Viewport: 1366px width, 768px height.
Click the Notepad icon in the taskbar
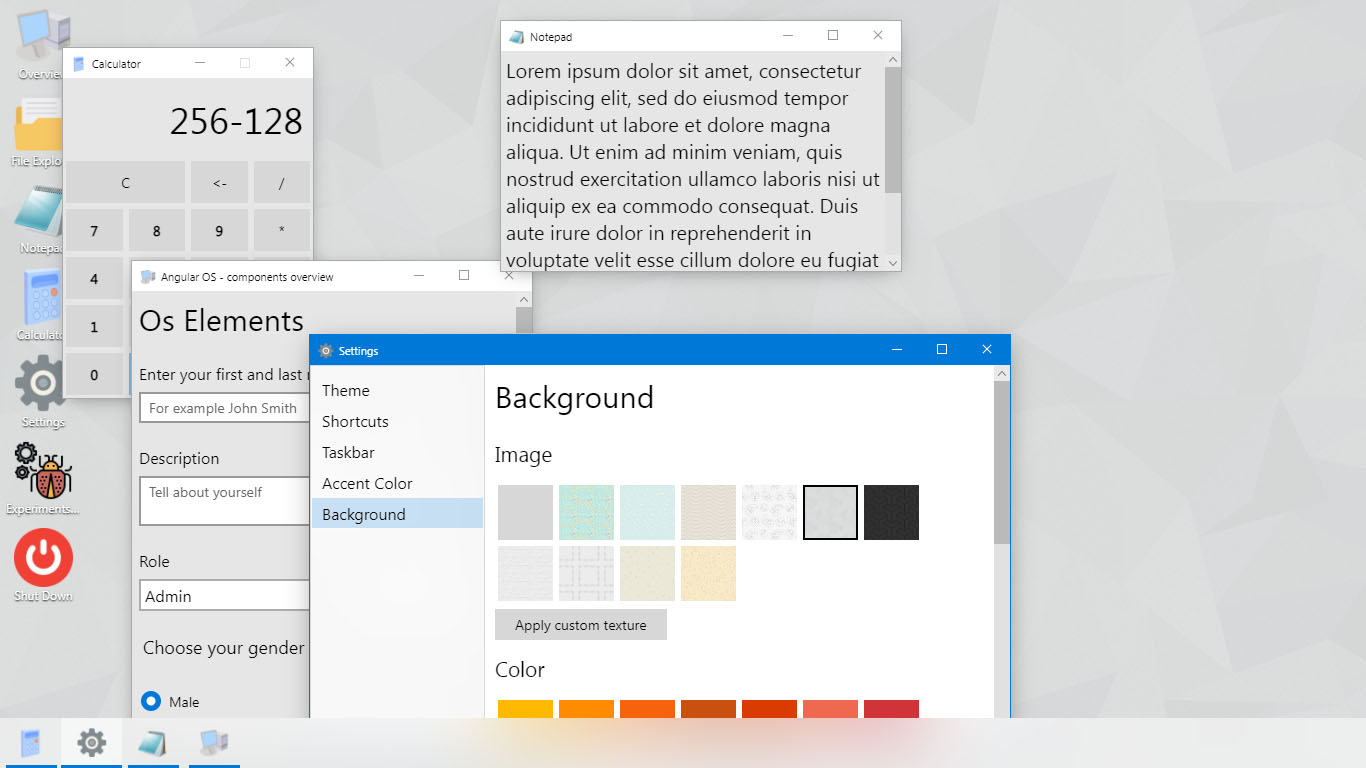pos(153,743)
